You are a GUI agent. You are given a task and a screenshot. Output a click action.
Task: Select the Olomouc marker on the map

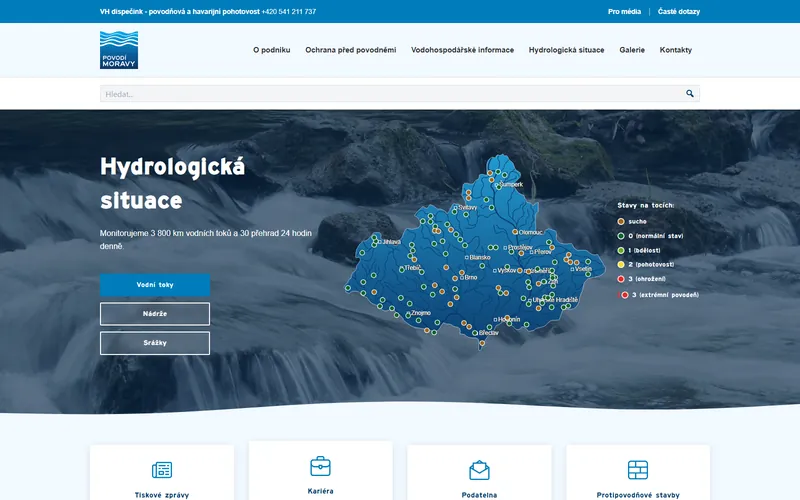[517, 232]
